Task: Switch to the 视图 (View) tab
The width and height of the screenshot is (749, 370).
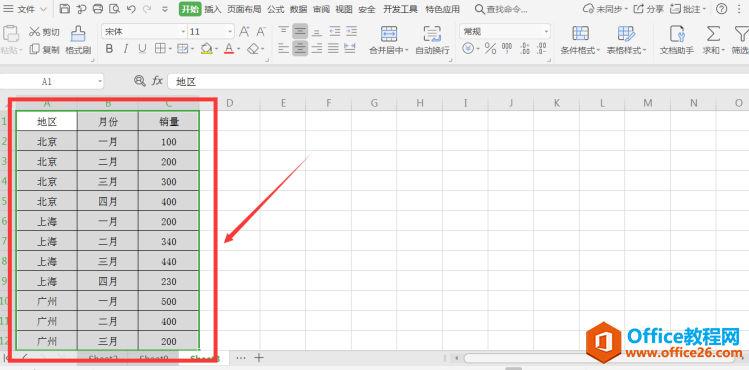Action: pyautogui.click(x=344, y=9)
